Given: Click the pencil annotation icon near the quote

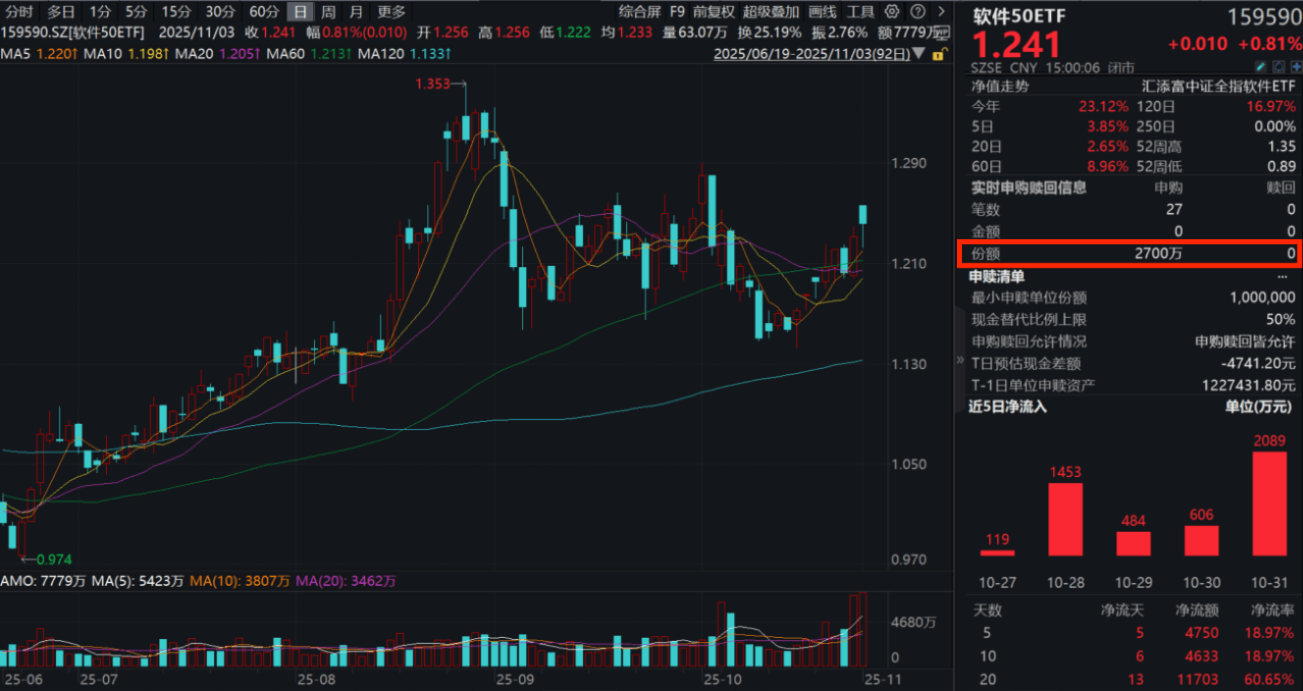Looking at the screenshot, I should [x=1261, y=66].
